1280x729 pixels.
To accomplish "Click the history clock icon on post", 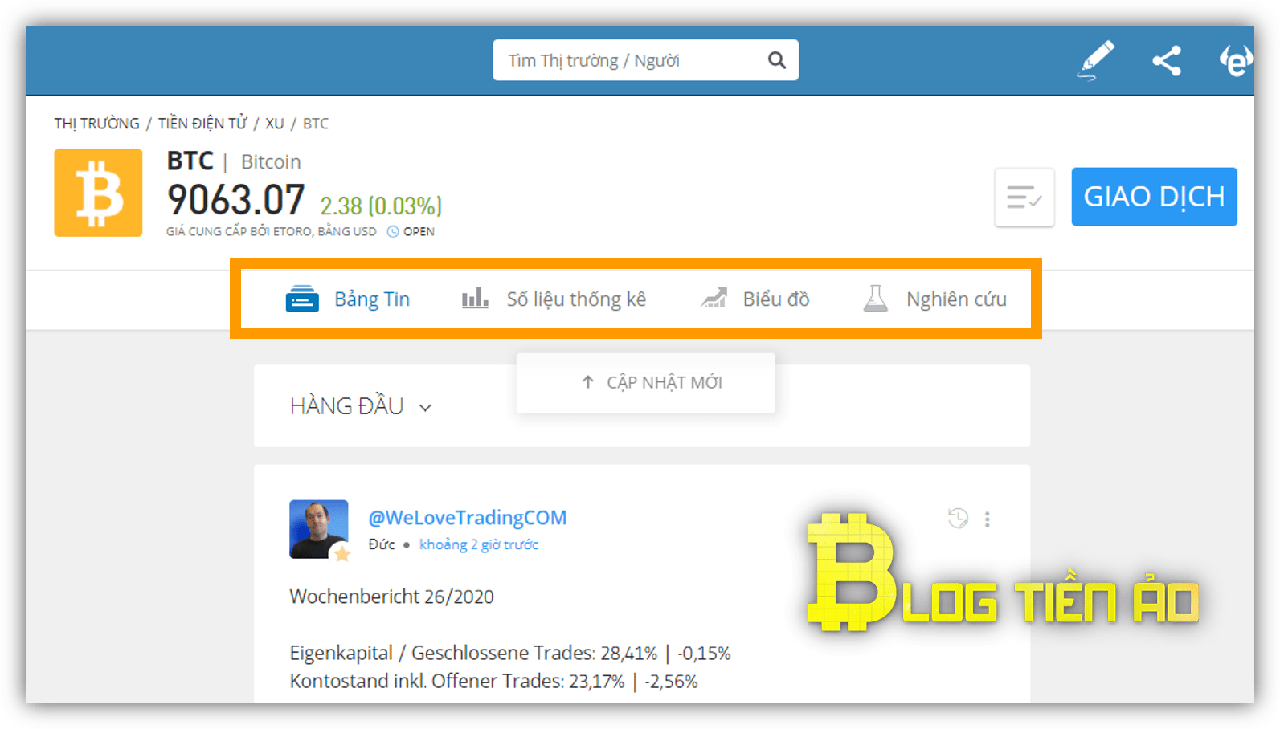I will [x=958, y=518].
